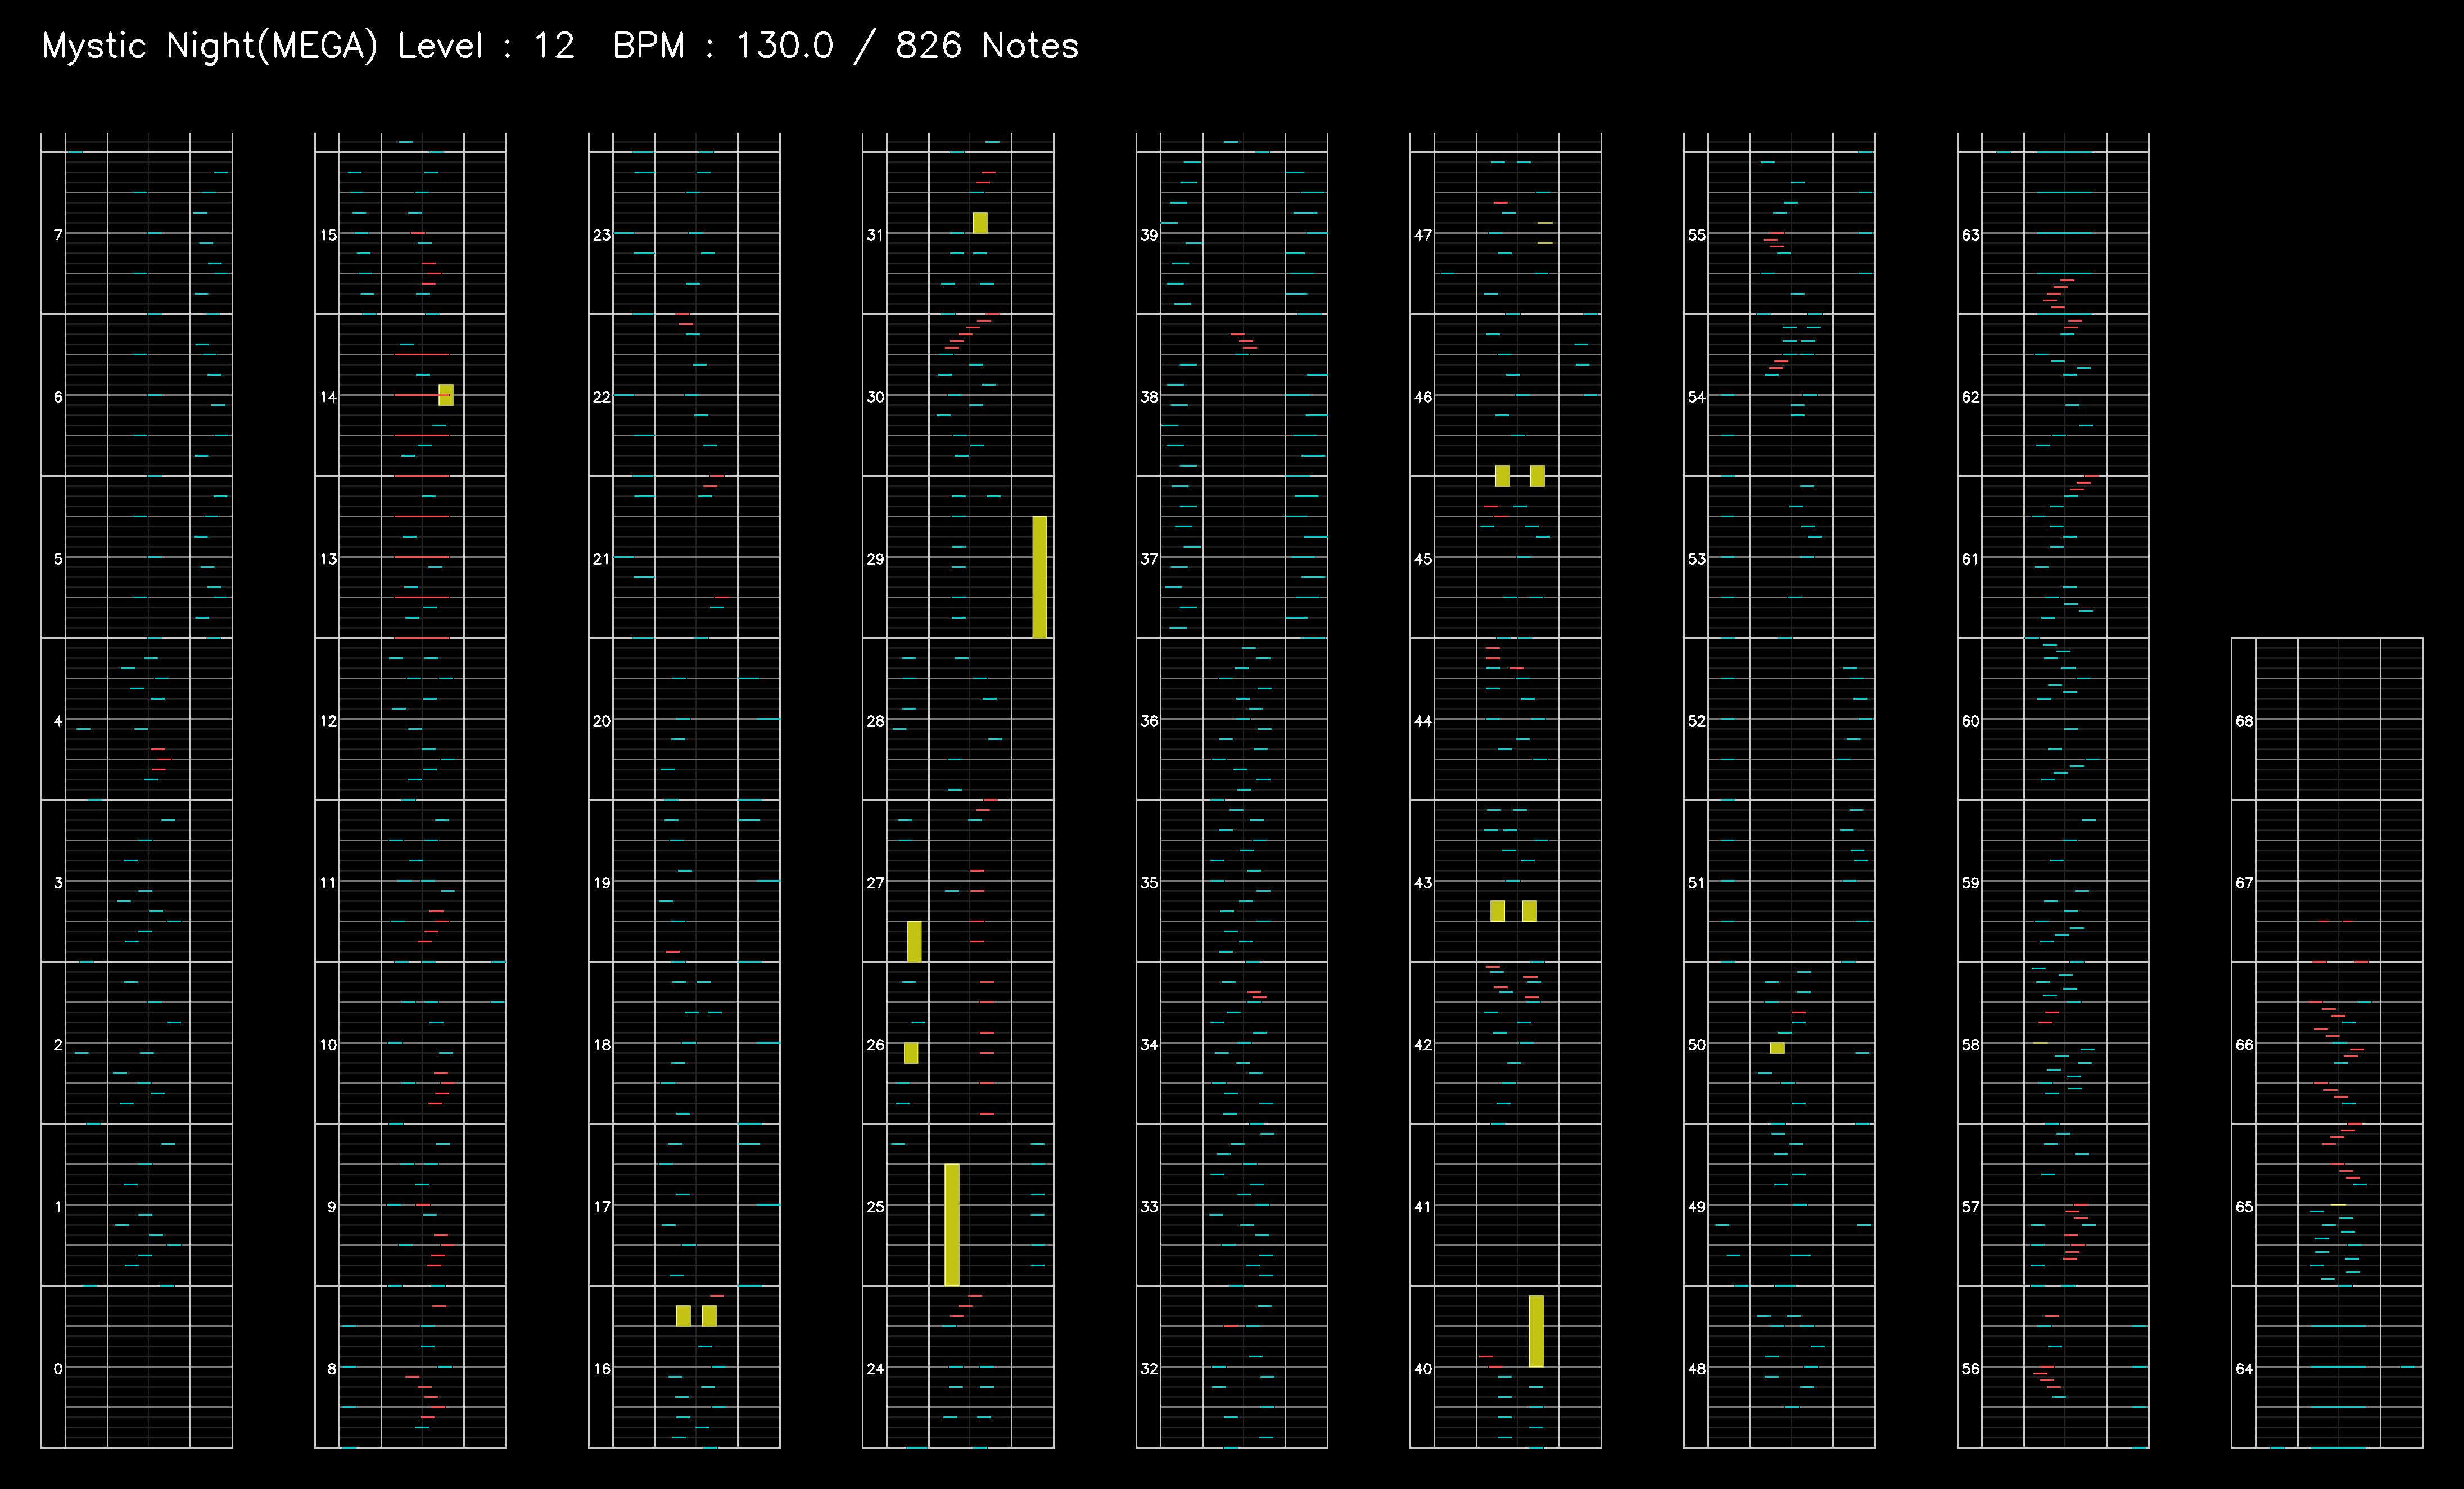The image size is (2464, 1489).
Task: Click measure number 39 label
Action: coord(1150,235)
